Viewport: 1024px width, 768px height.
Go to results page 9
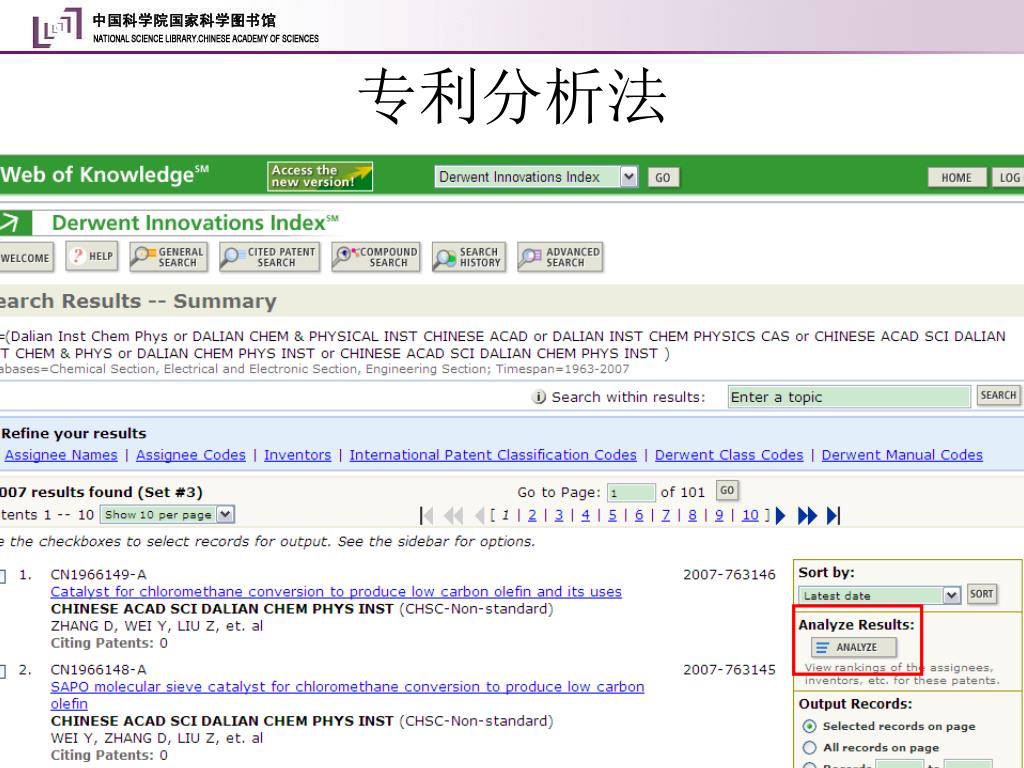tap(719, 515)
